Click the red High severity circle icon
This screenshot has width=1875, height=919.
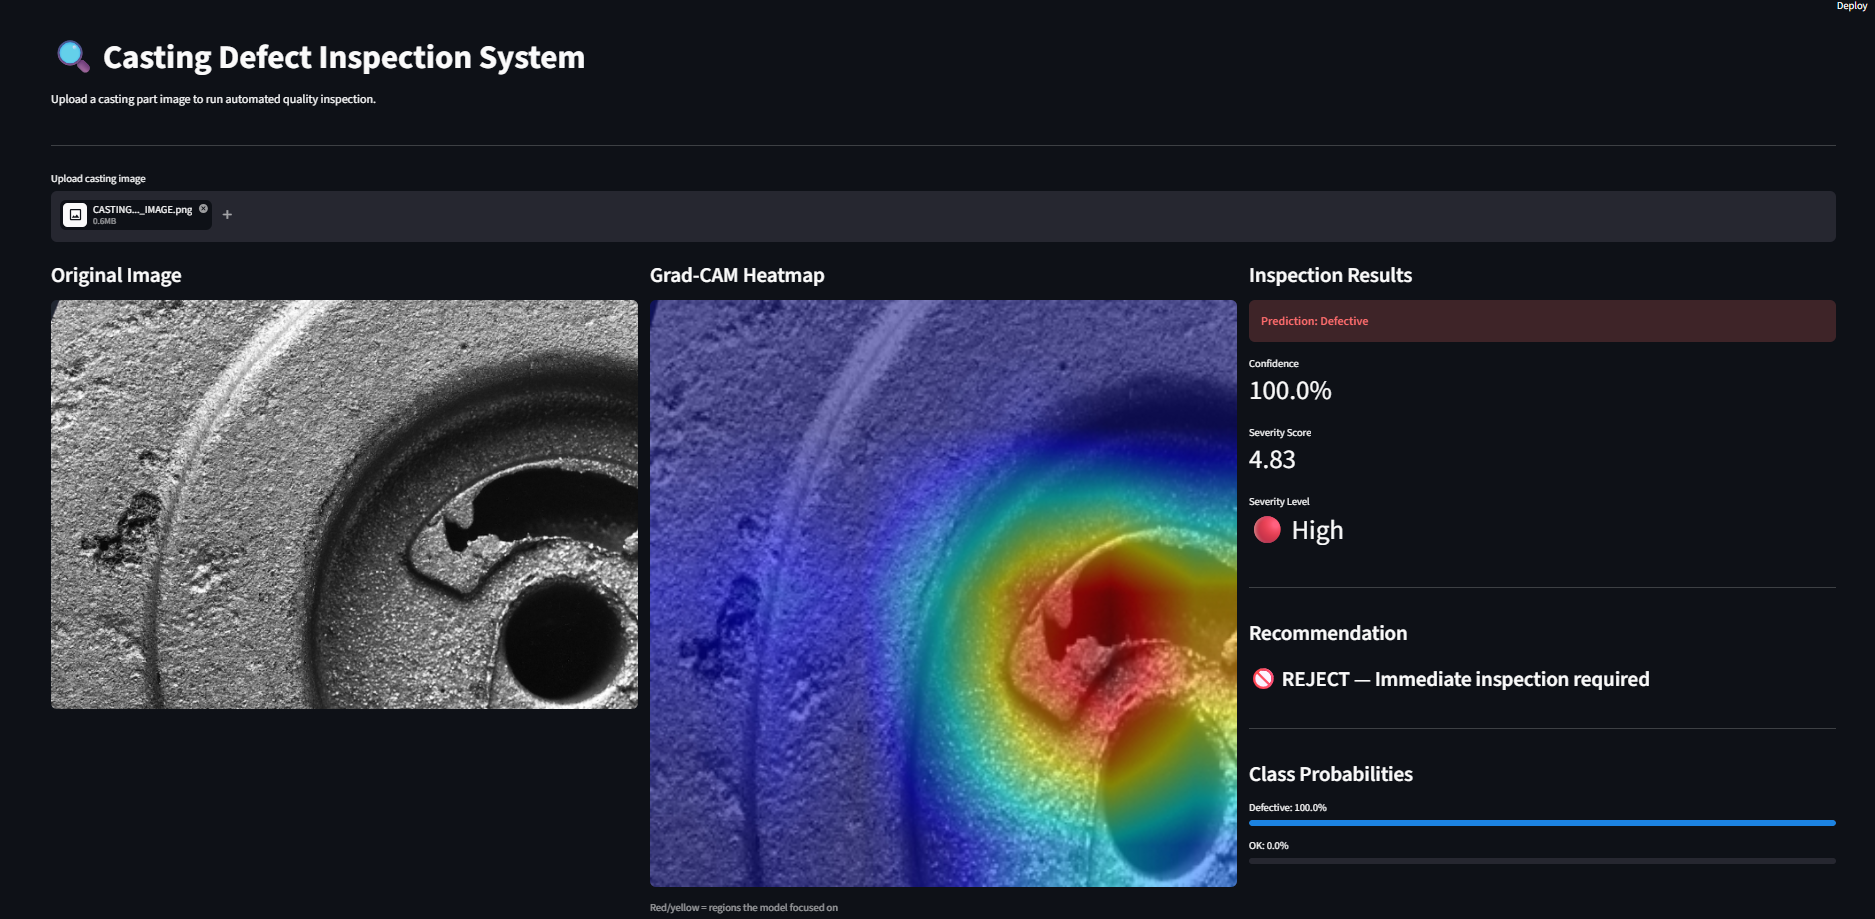[1267, 530]
